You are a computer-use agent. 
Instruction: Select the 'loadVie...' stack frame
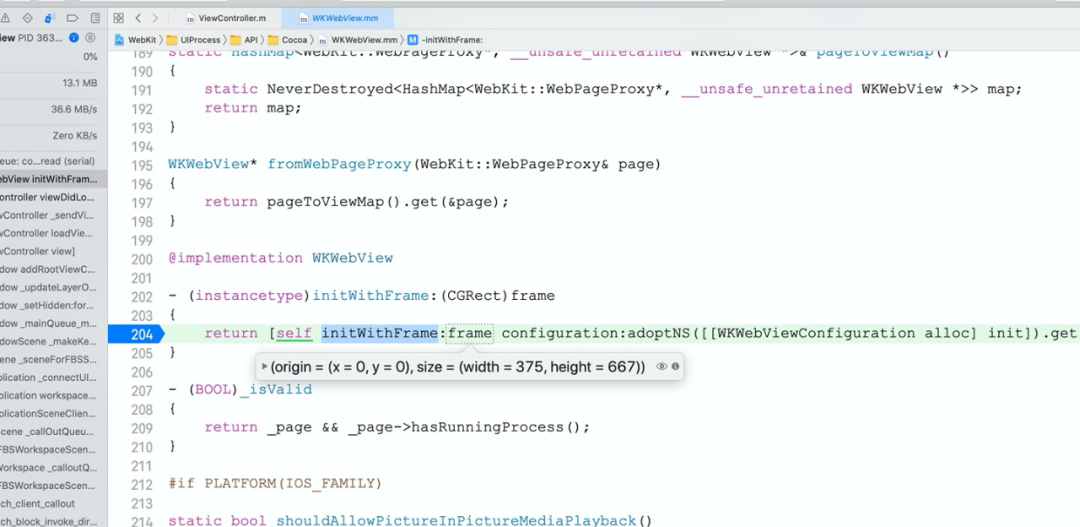(53, 233)
